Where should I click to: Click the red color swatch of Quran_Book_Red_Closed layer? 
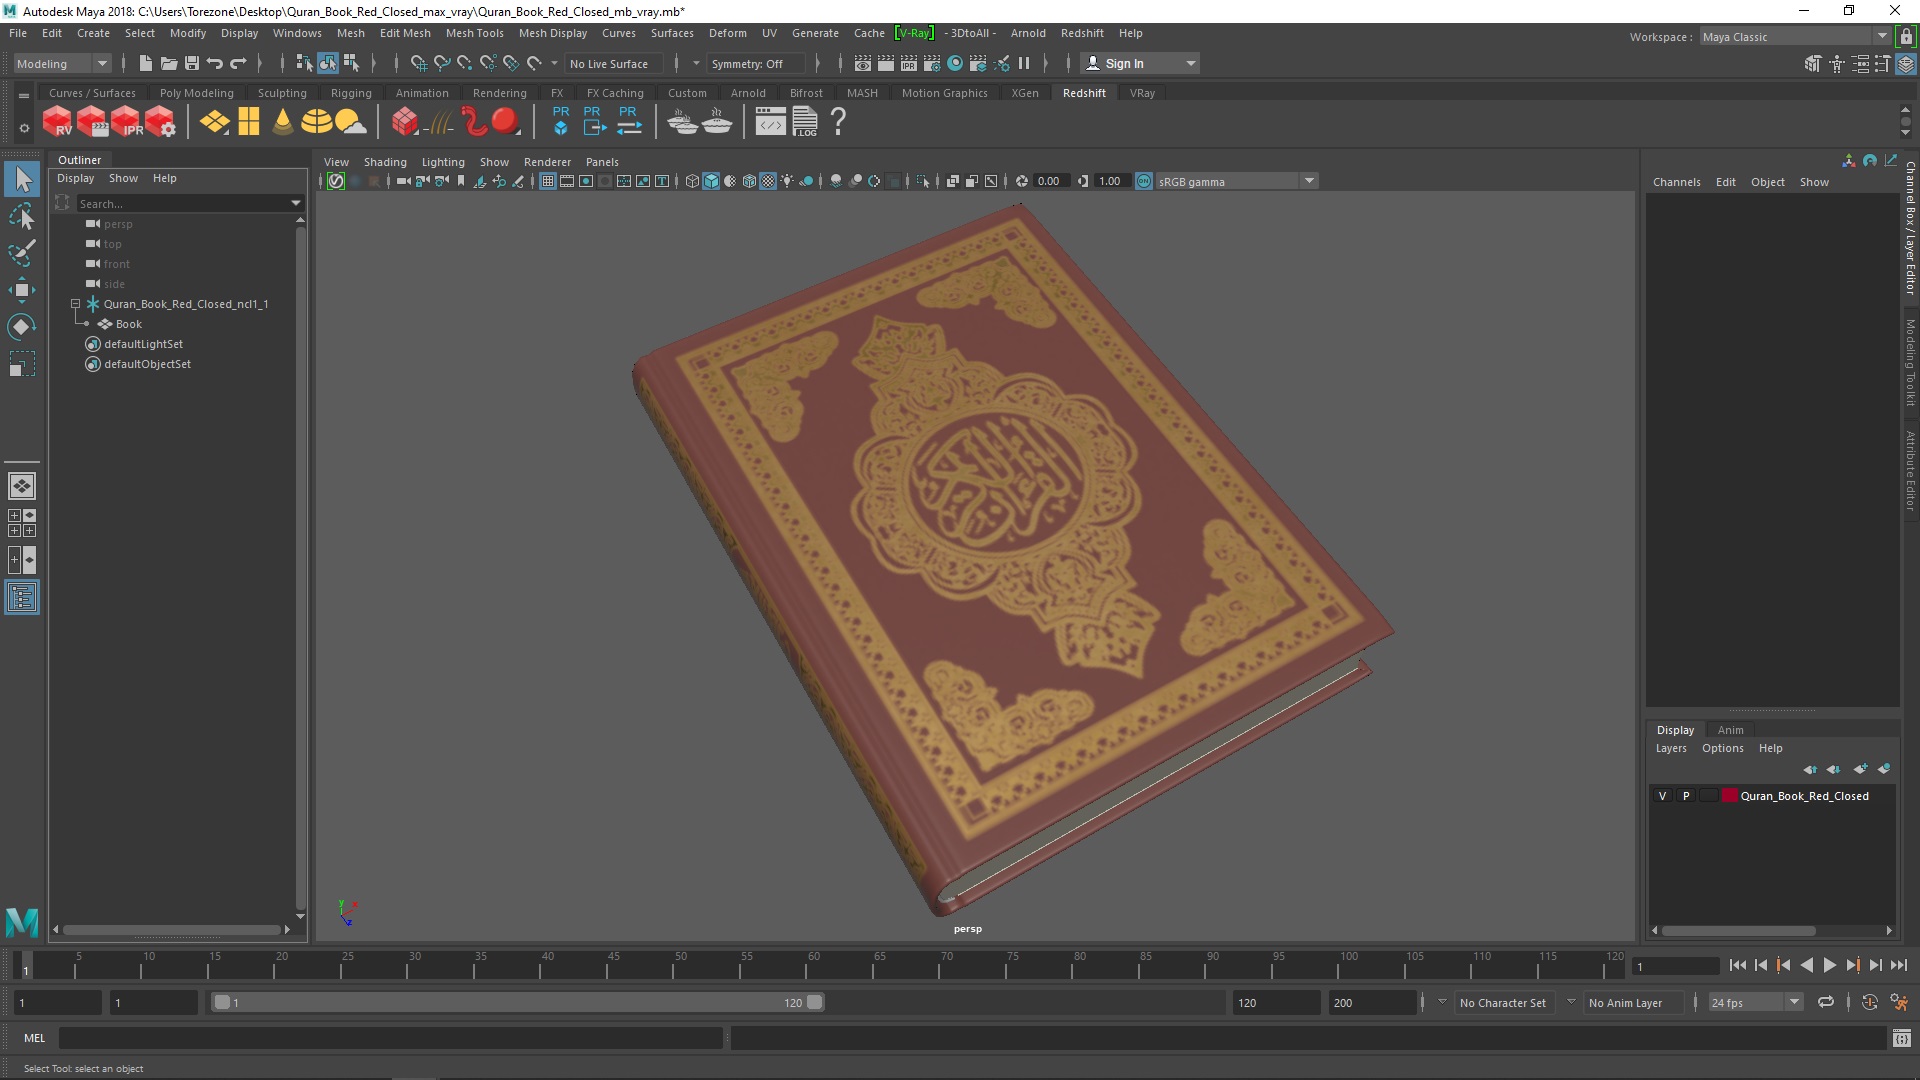[1730, 796]
